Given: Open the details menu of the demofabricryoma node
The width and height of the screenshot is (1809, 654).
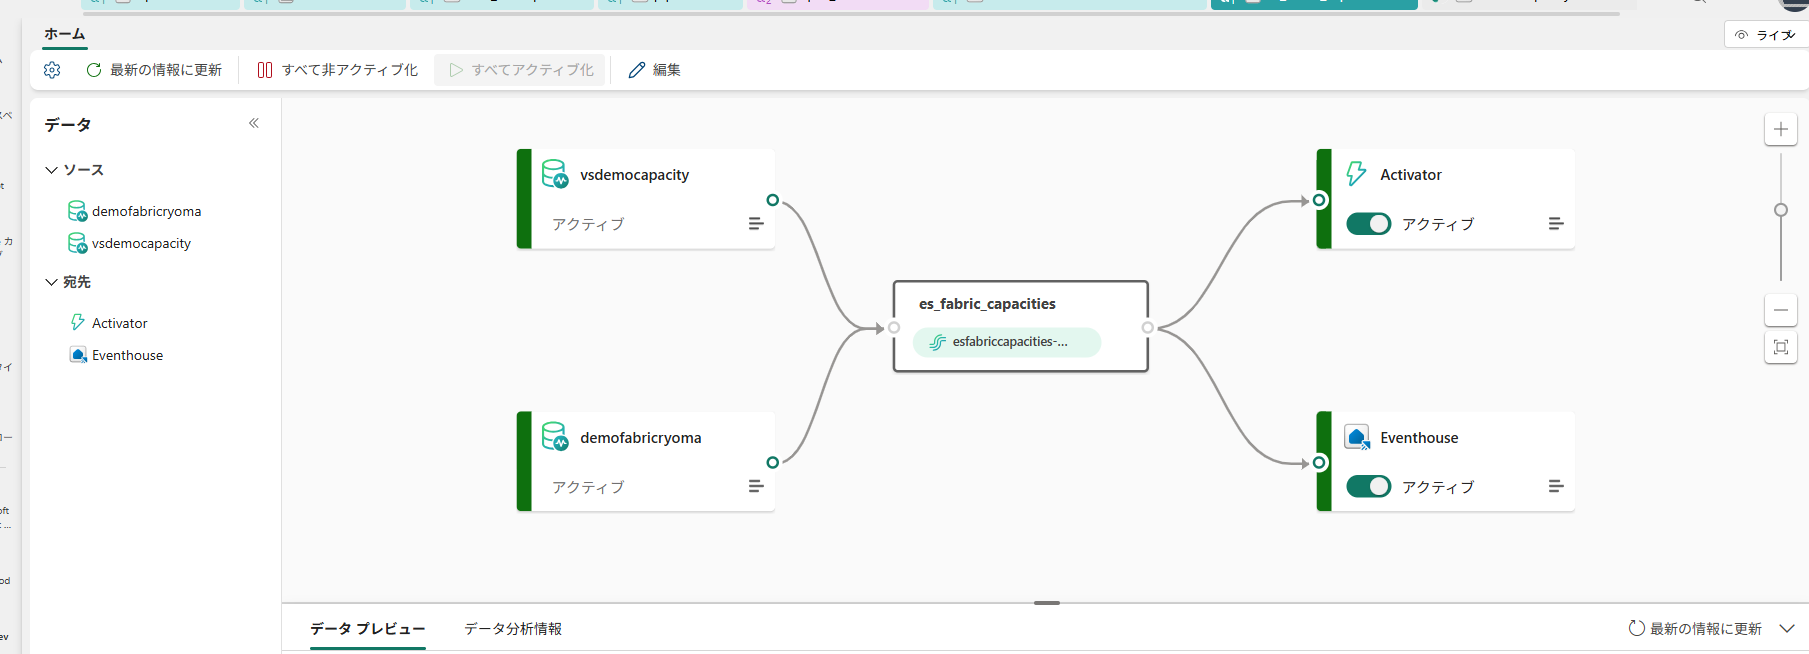Looking at the screenshot, I should pos(756,487).
